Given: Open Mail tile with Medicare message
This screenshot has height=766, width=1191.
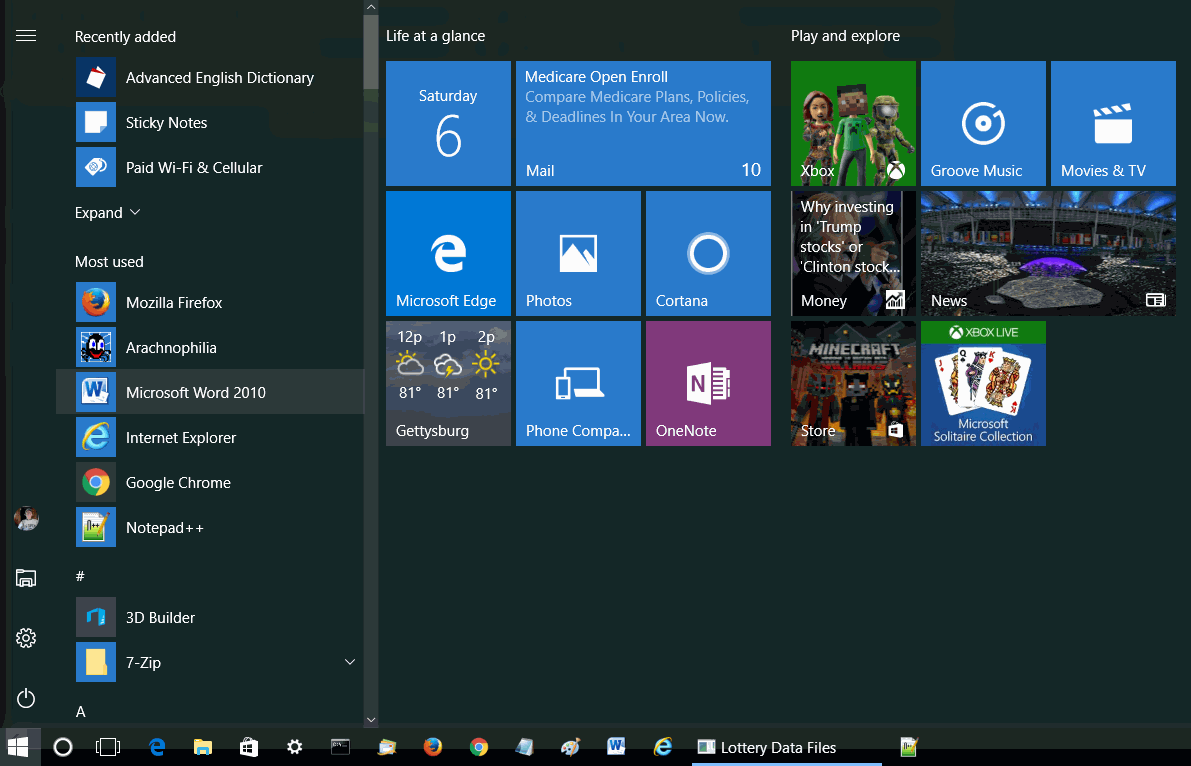Looking at the screenshot, I should [x=643, y=123].
